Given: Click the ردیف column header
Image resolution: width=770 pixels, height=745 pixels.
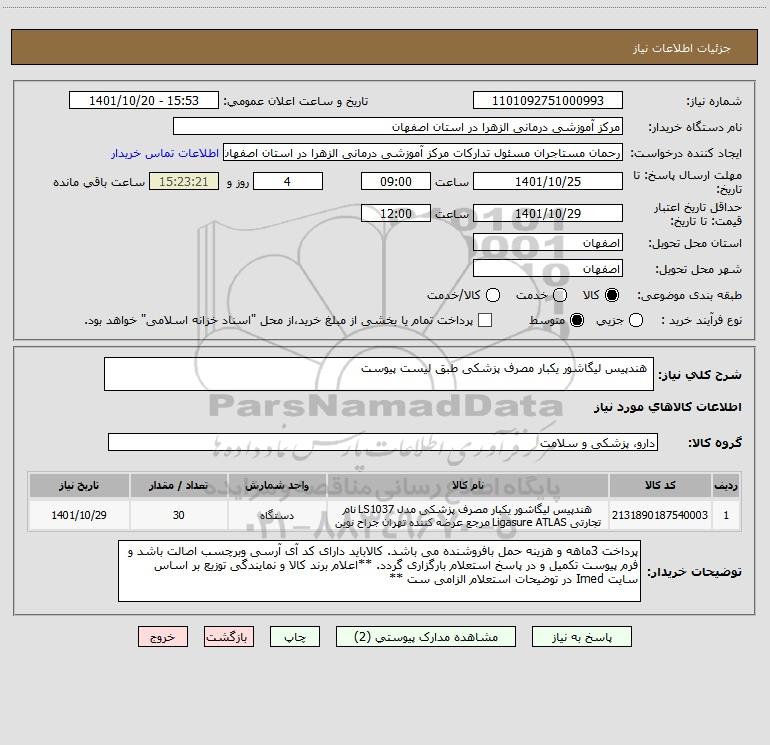Looking at the screenshot, I should [x=726, y=485].
